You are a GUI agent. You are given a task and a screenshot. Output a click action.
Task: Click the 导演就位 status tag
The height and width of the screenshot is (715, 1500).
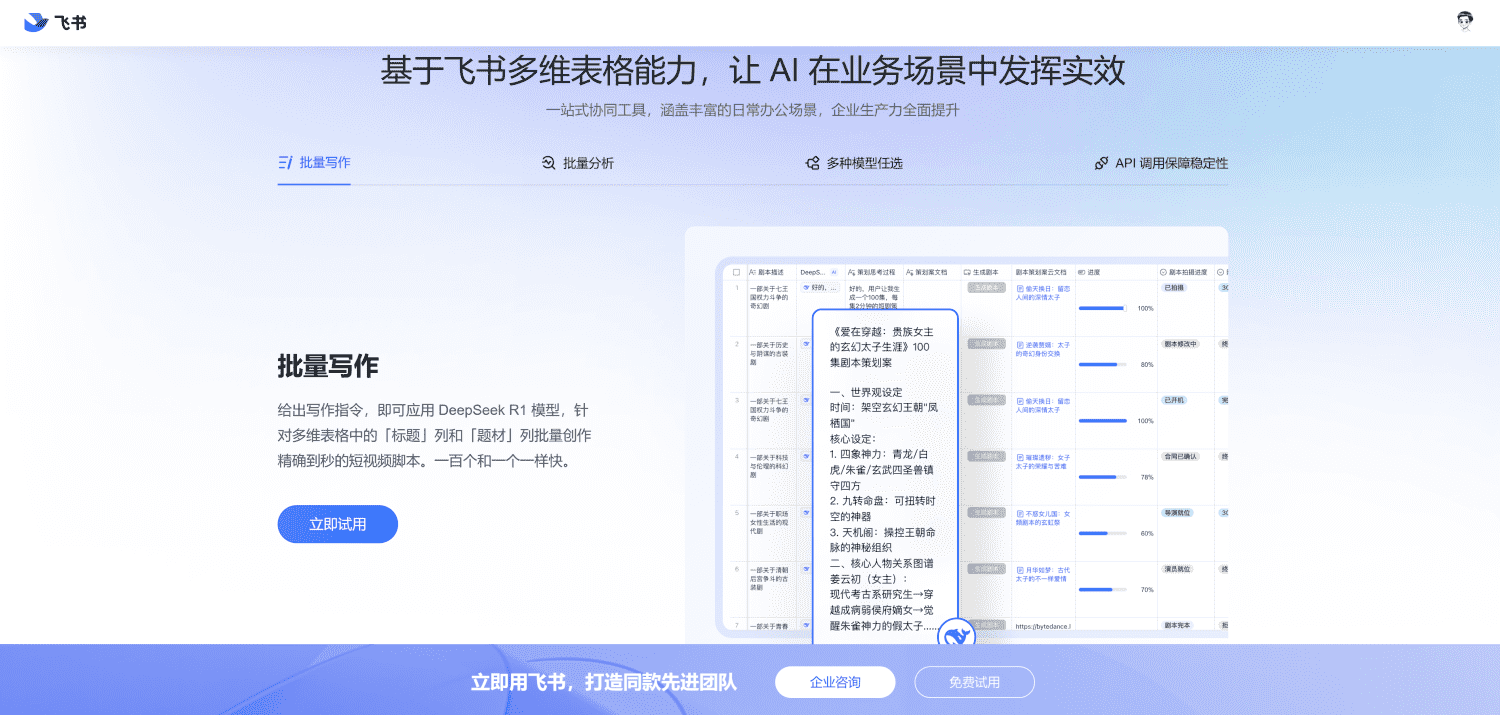click(1177, 512)
